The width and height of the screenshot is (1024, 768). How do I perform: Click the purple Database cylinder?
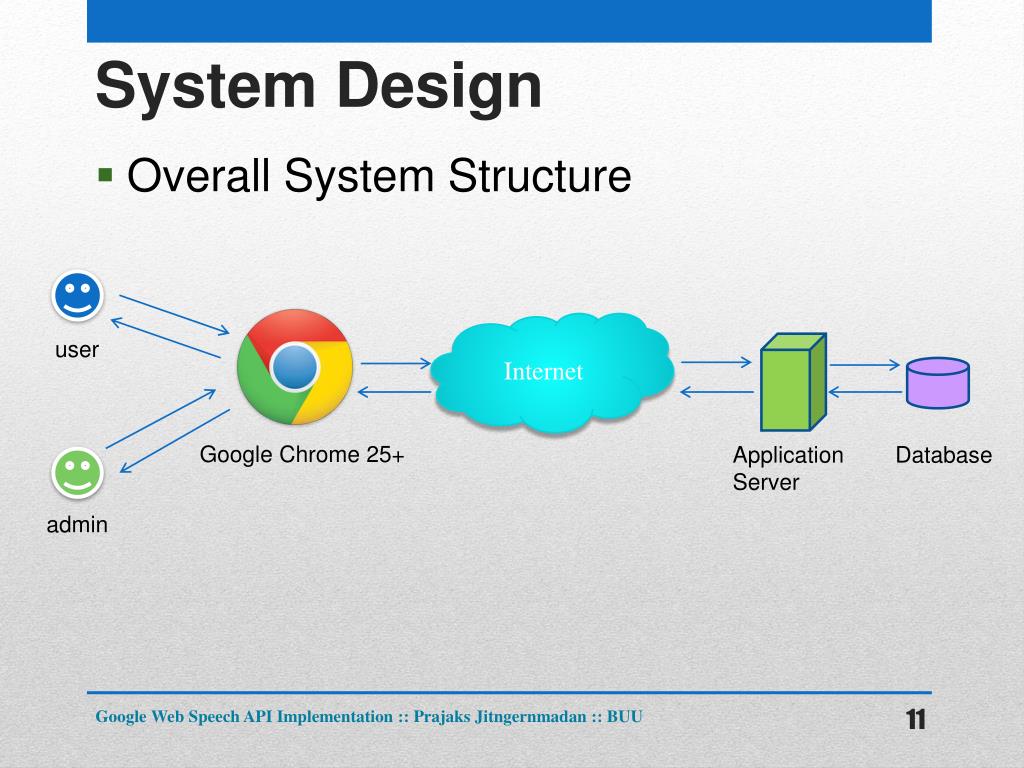click(938, 383)
